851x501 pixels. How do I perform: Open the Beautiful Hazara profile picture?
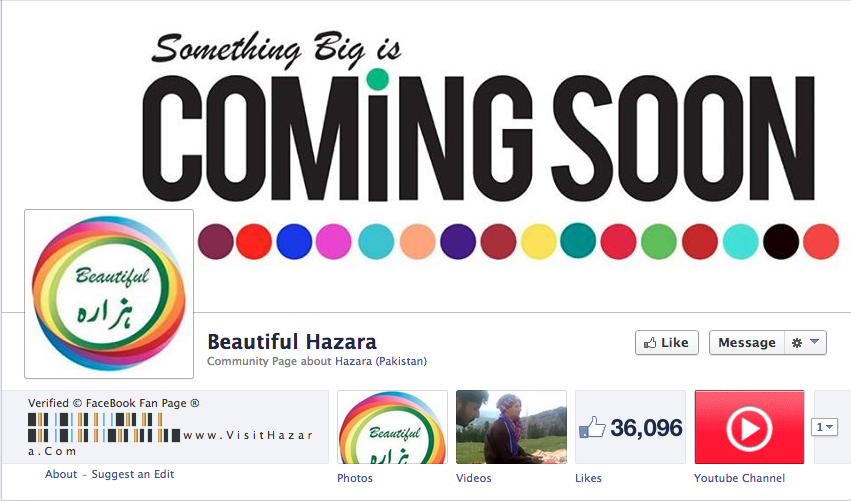point(109,294)
